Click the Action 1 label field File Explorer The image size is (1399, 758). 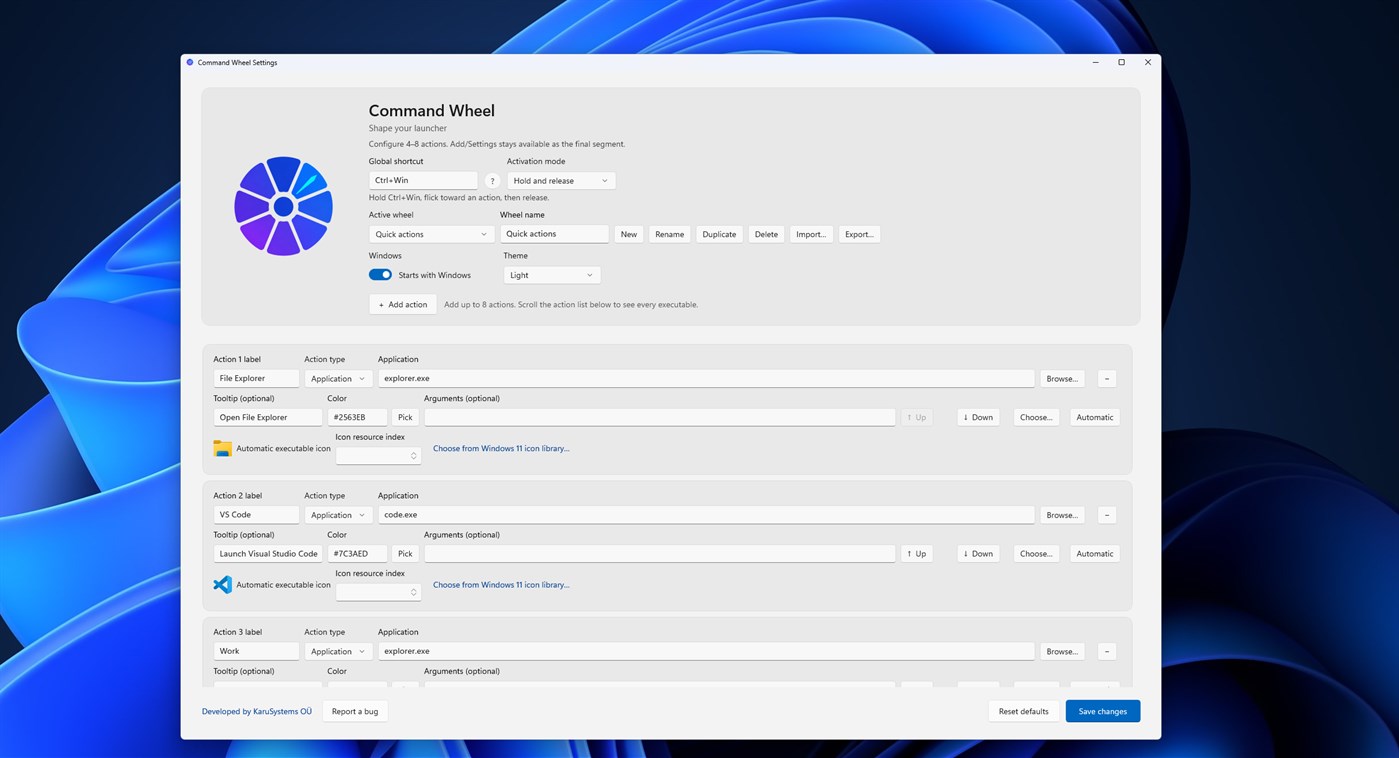256,378
